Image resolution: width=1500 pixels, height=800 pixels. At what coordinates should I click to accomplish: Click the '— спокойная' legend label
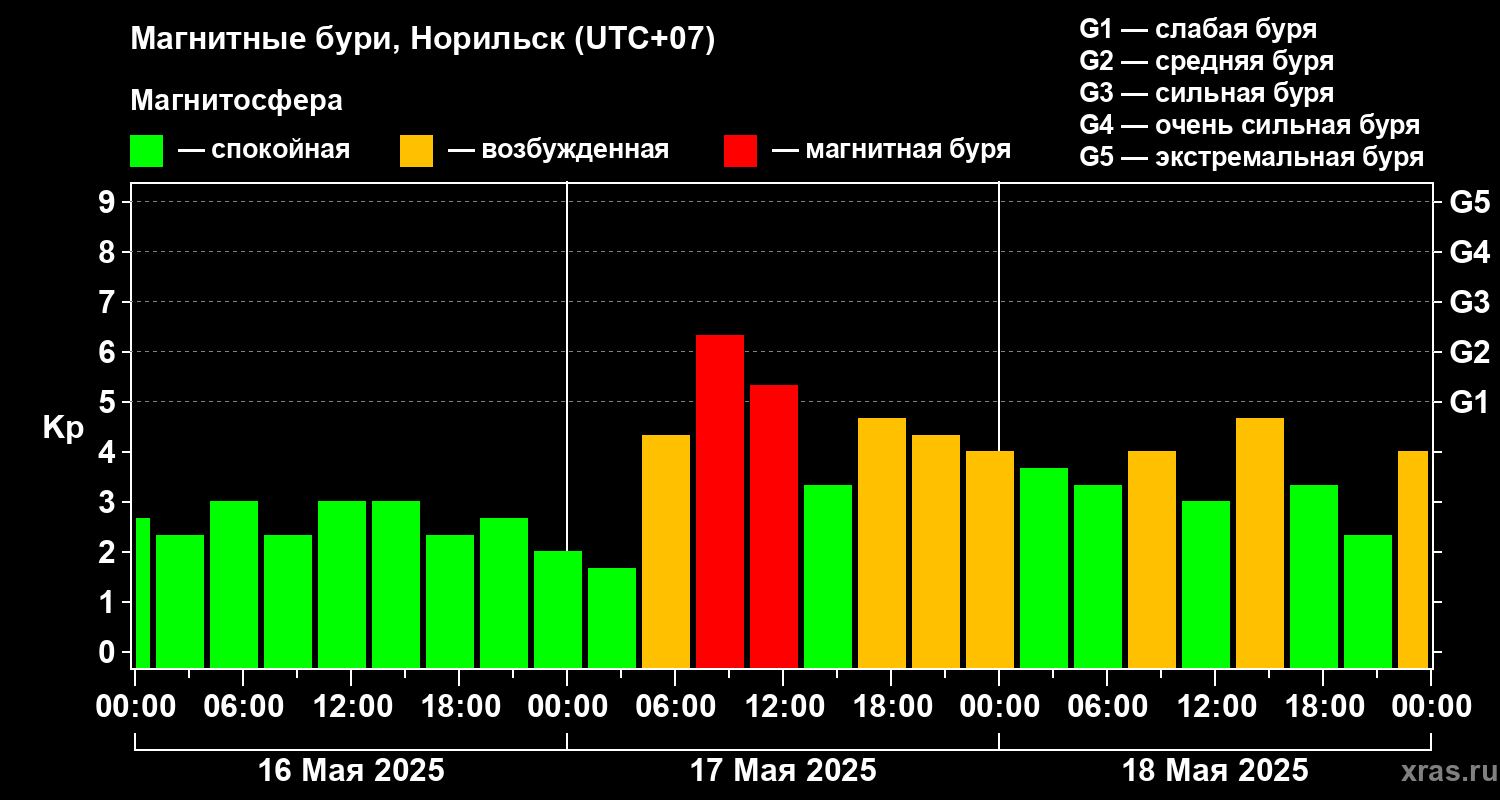click(x=264, y=150)
